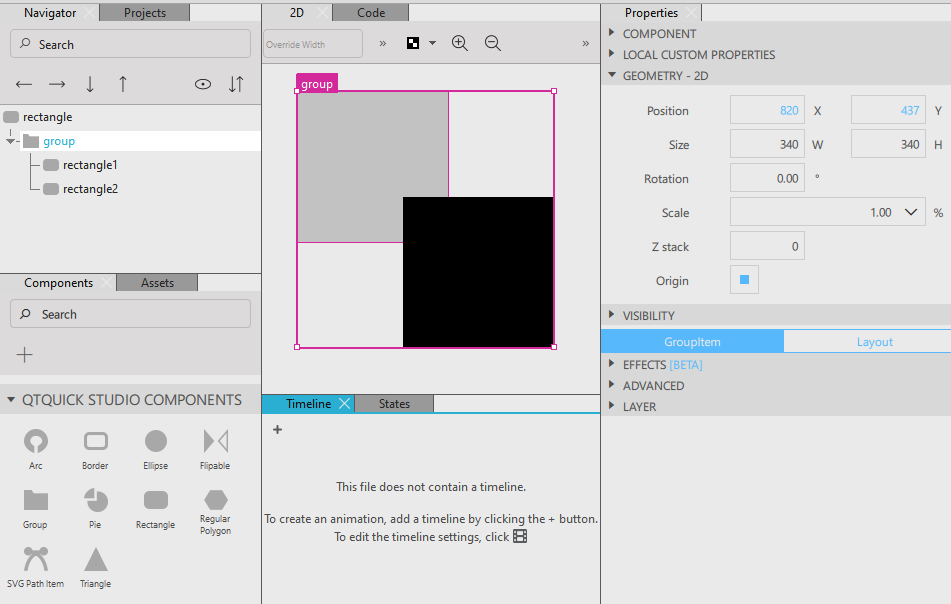
Task: Click the Layout button in Properties
Action: coord(874,342)
